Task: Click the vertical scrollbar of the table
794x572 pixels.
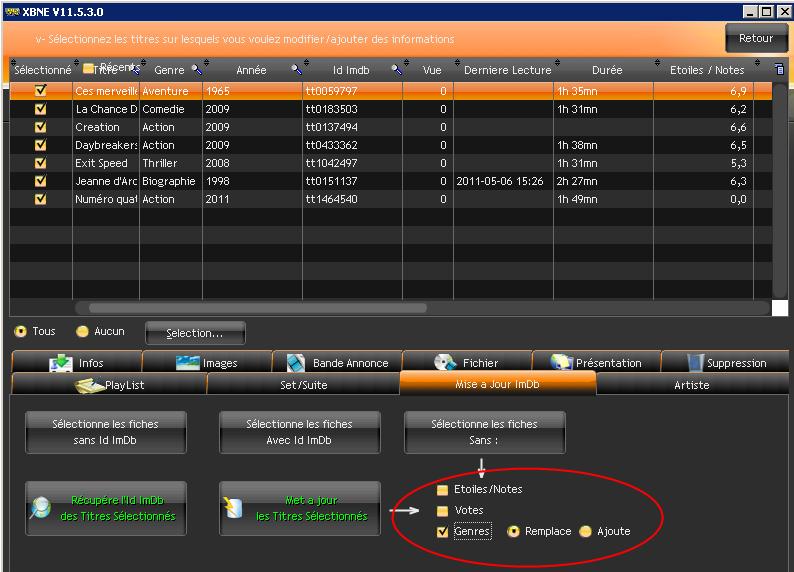Action: pyautogui.click(x=780, y=191)
